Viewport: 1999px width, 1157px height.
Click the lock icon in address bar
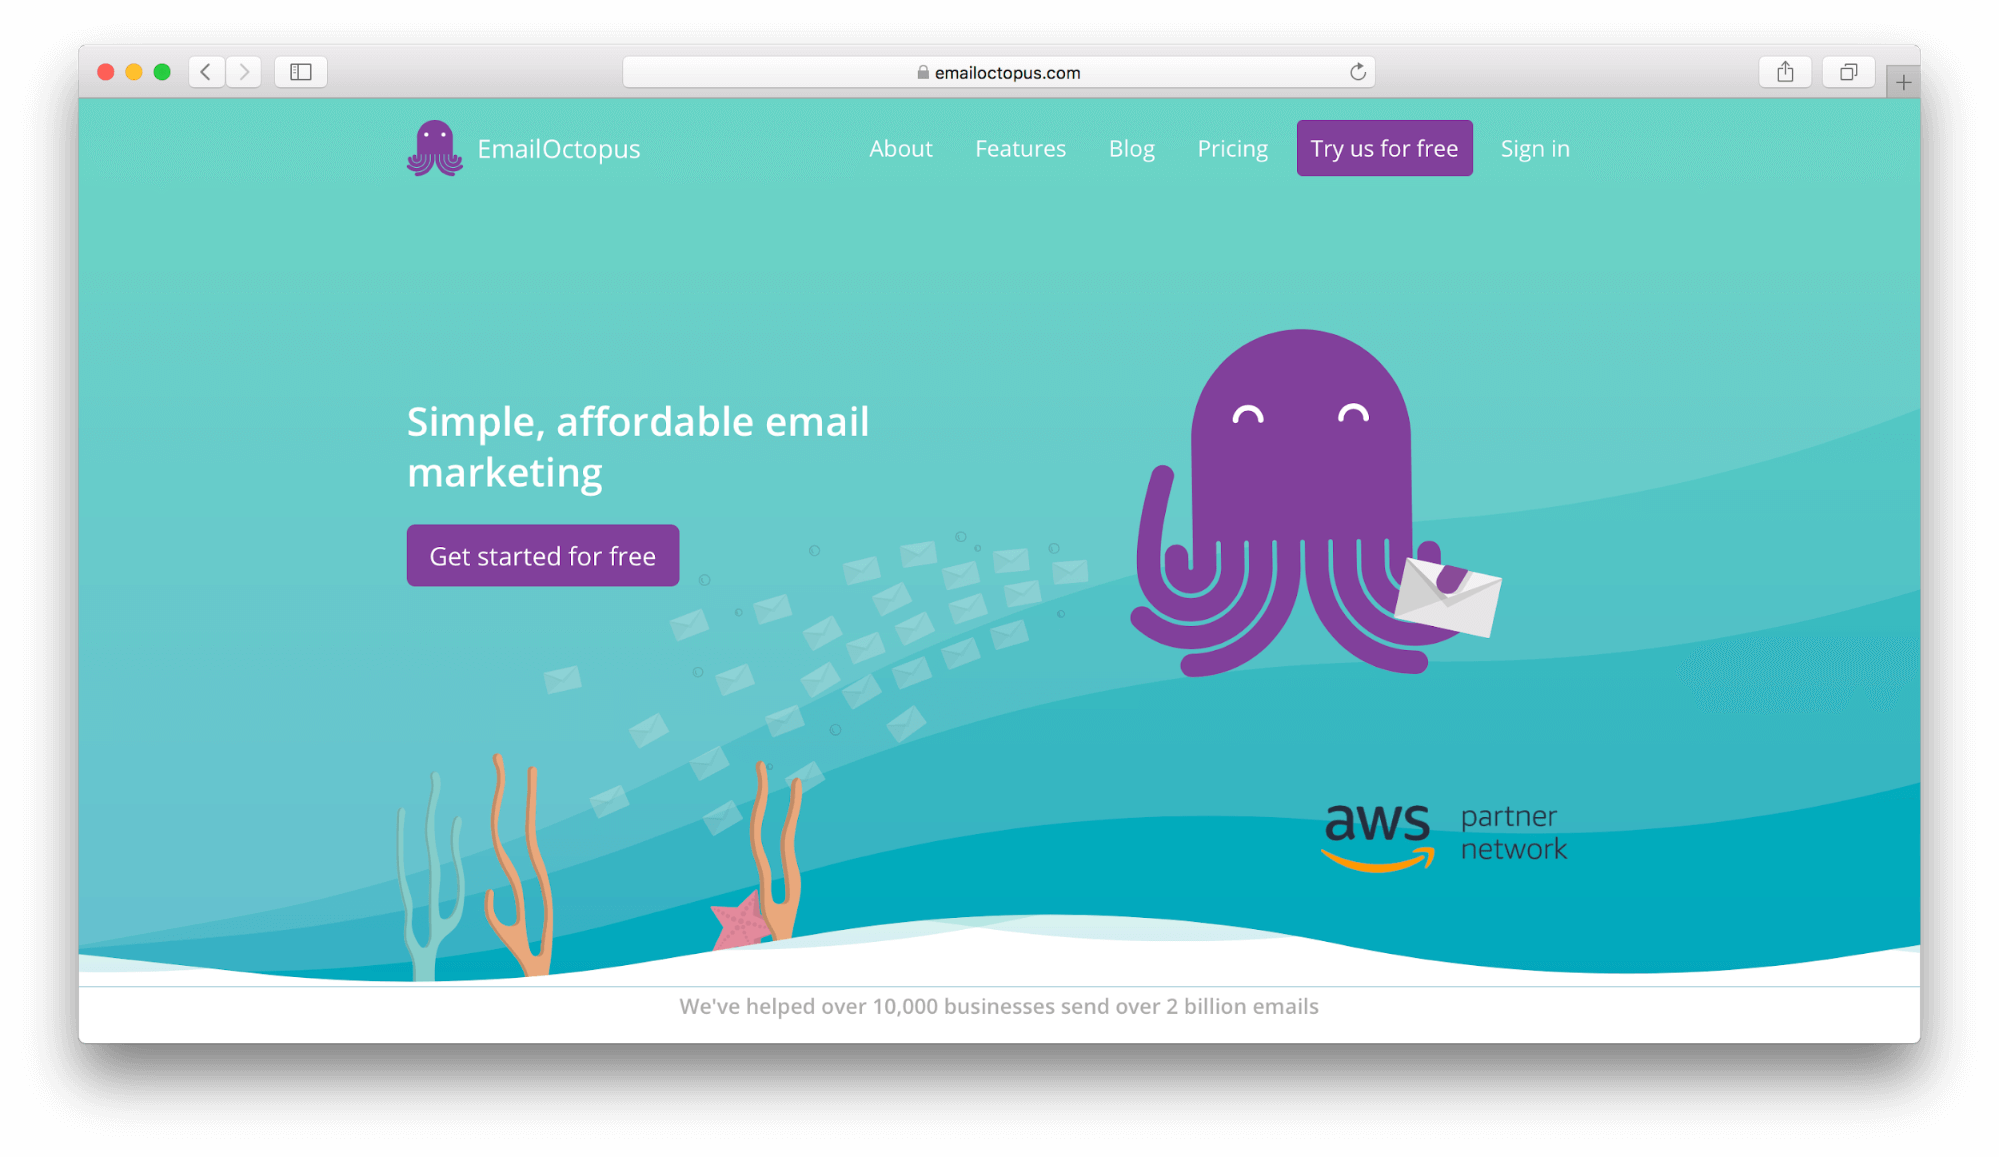[923, 72]
